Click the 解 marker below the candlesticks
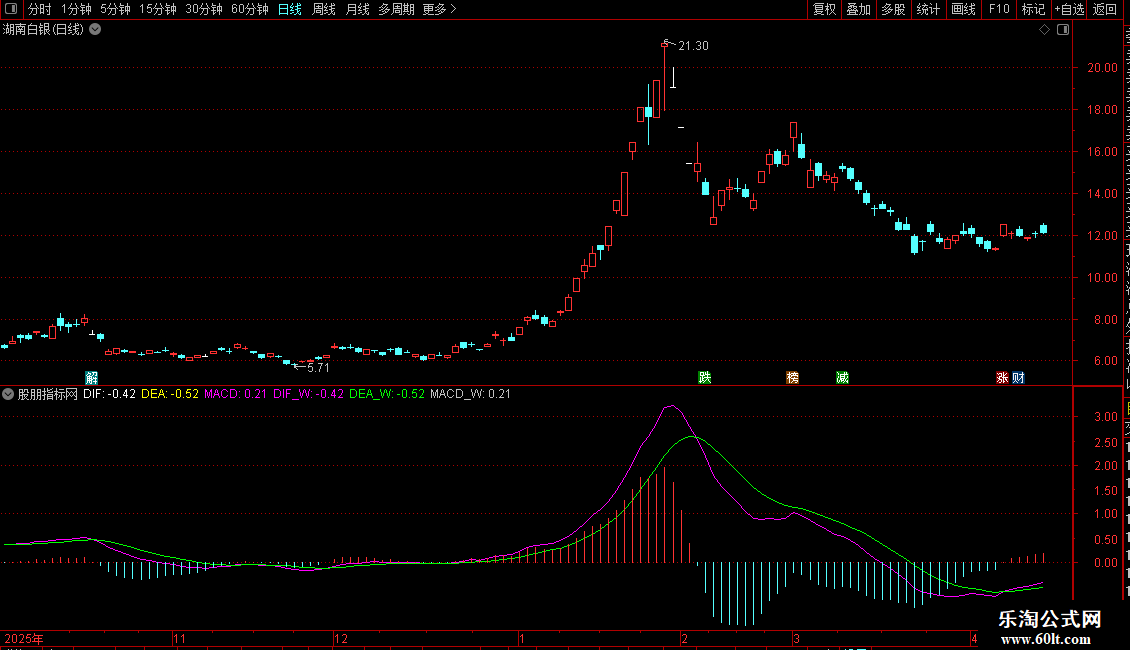This screenshot has height=650, width=1130. tap(92, 378)
